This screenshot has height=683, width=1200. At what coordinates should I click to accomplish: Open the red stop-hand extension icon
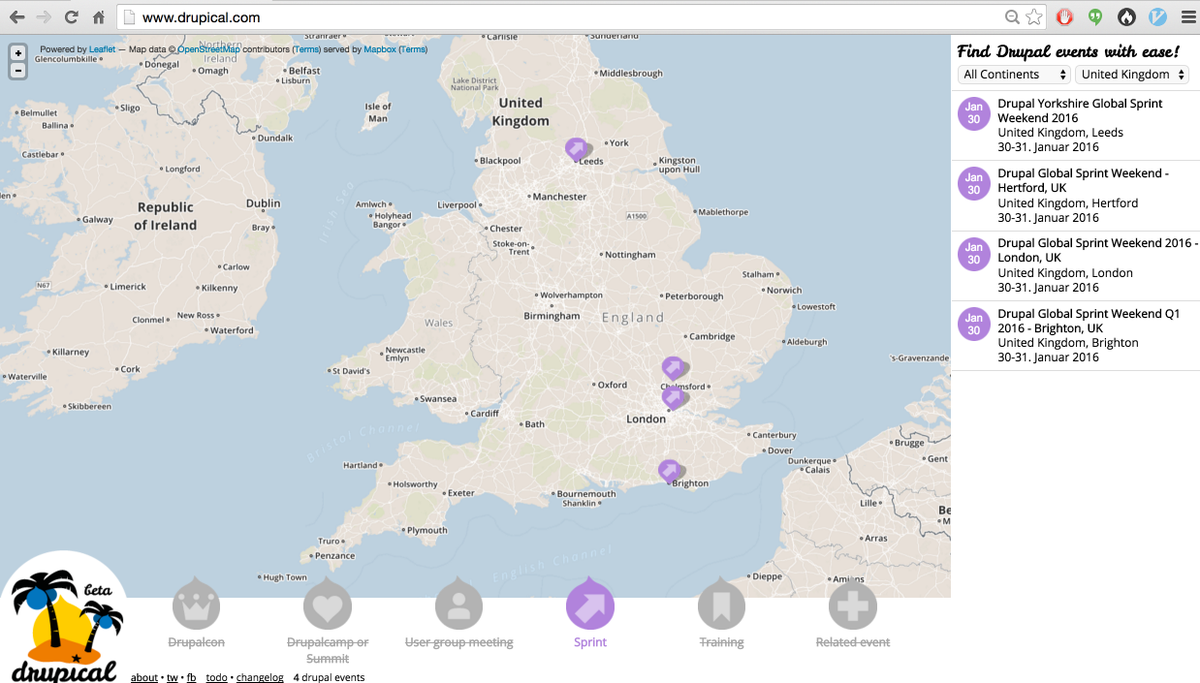1065,17
